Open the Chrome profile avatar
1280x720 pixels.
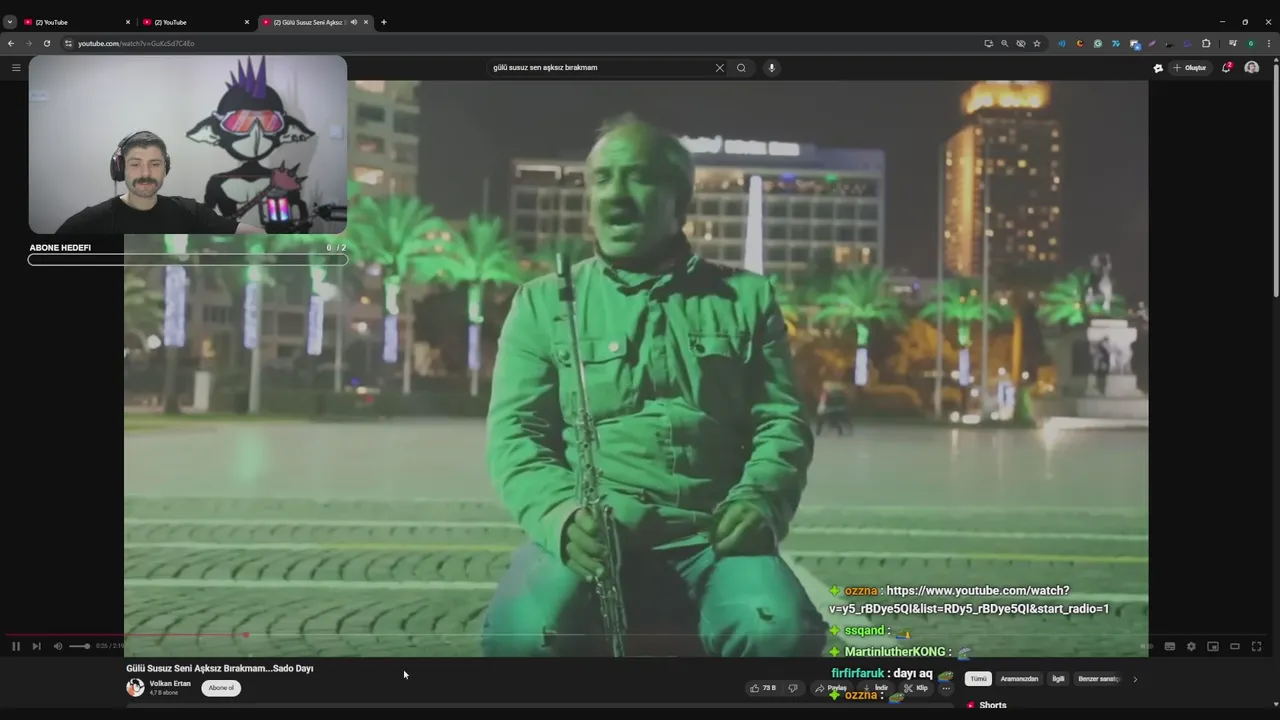(1251, 43)
